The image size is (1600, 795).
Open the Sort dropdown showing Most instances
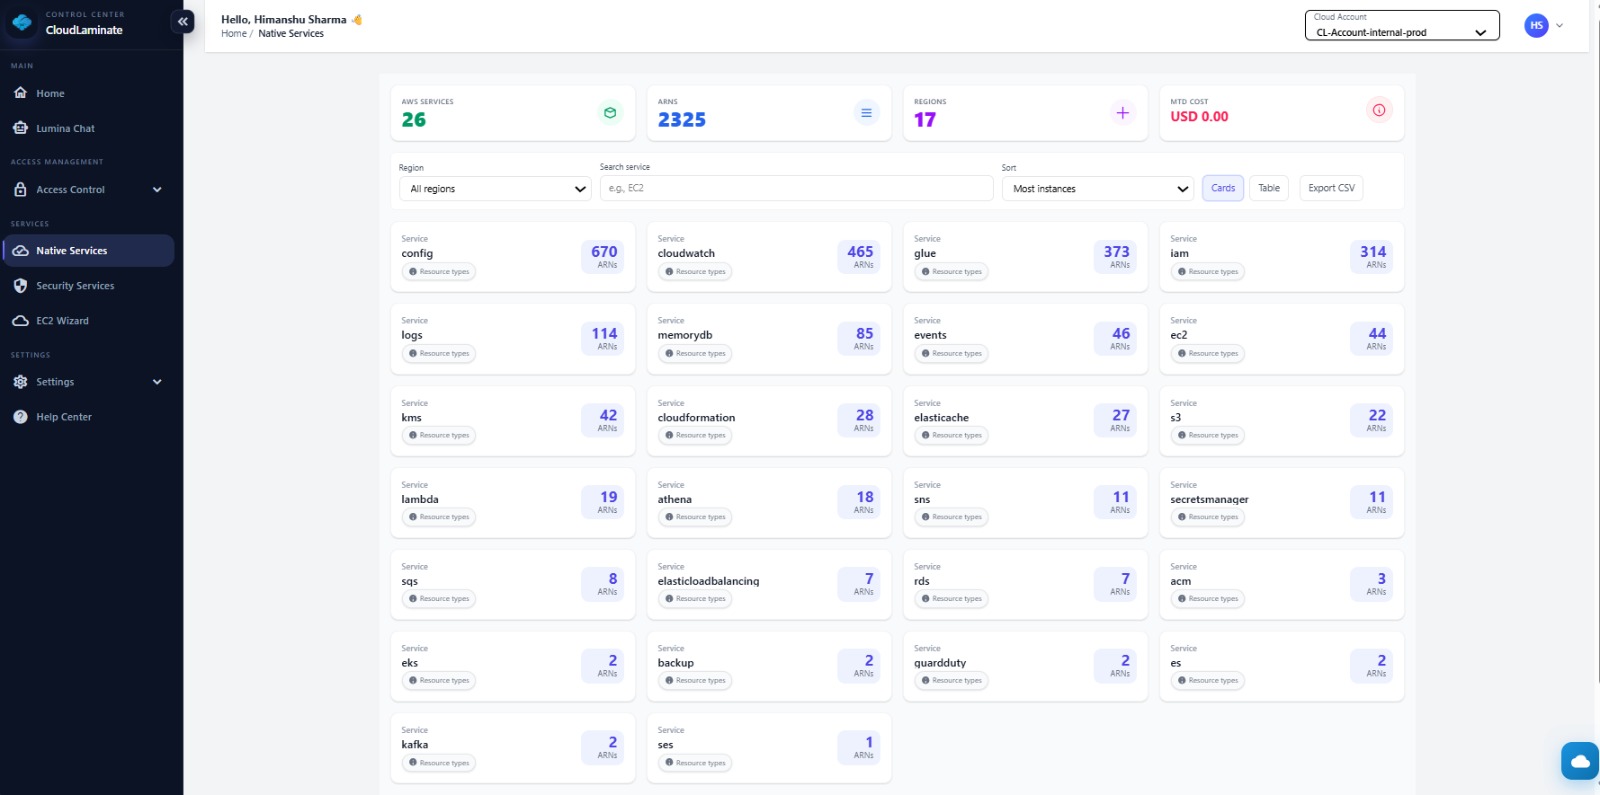click(1097, 189)
